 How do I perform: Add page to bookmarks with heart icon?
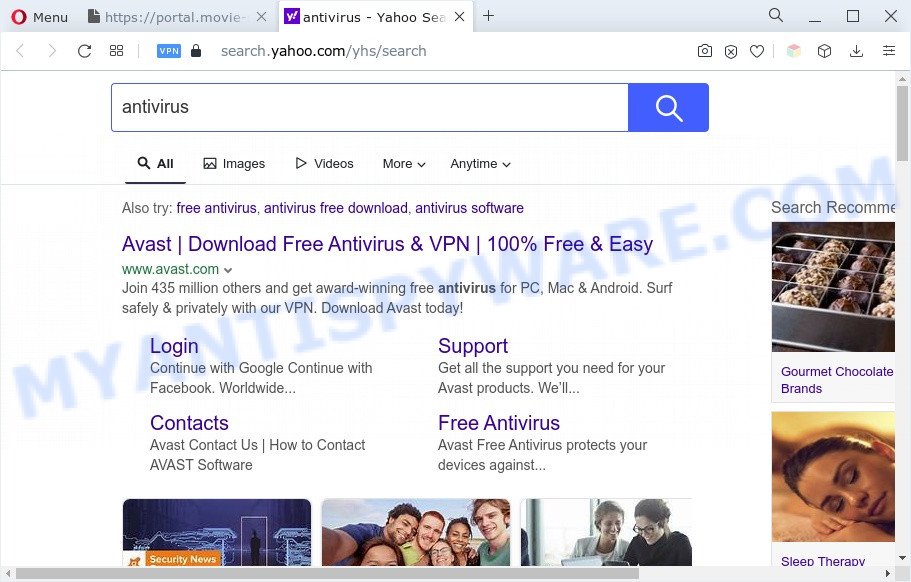tap(756, 52)
